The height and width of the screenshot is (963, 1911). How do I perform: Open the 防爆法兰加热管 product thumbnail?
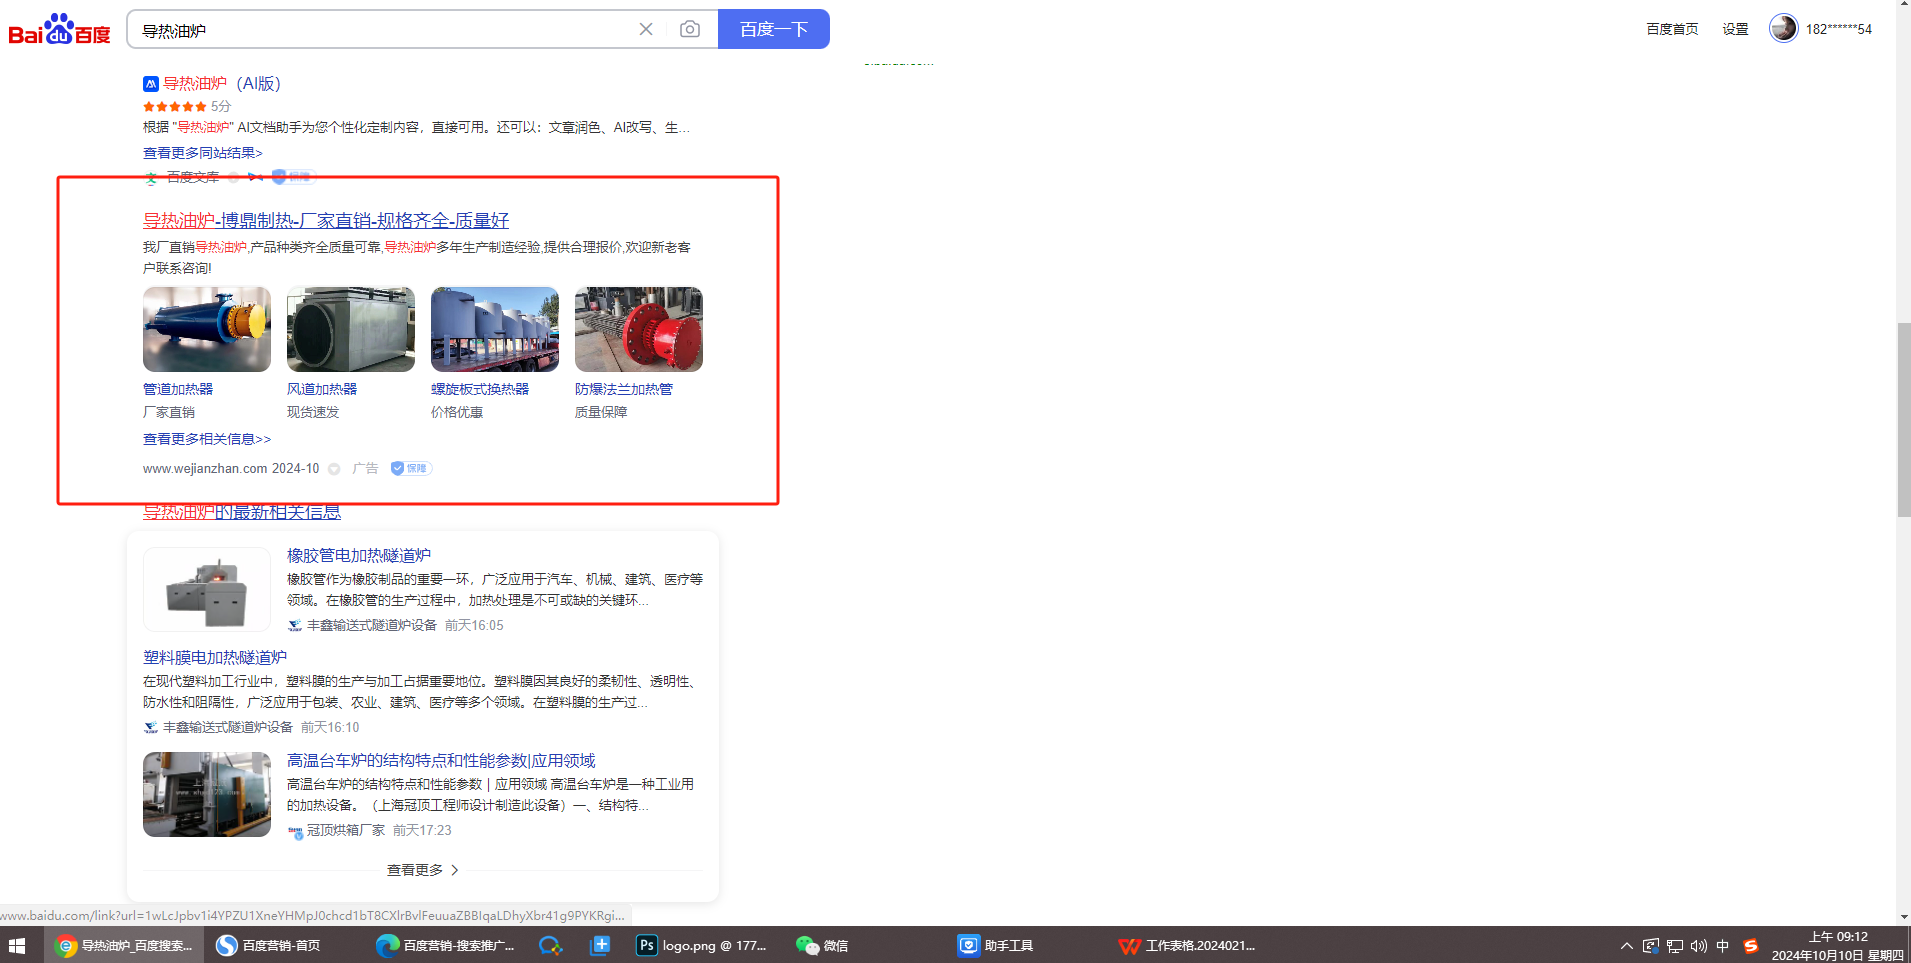point(639,329)
